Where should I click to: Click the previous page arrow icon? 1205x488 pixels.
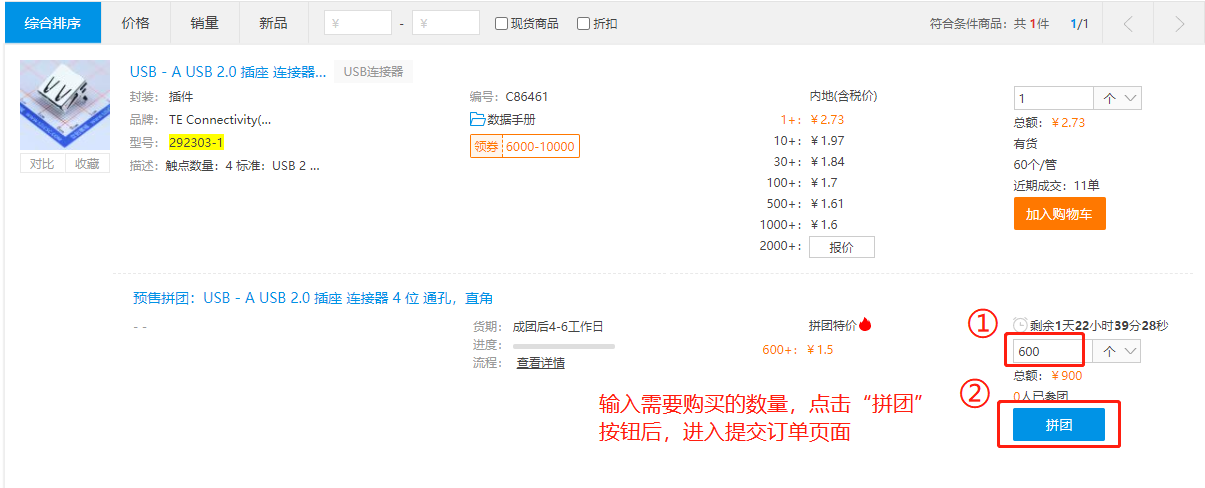click(1128, 23)
